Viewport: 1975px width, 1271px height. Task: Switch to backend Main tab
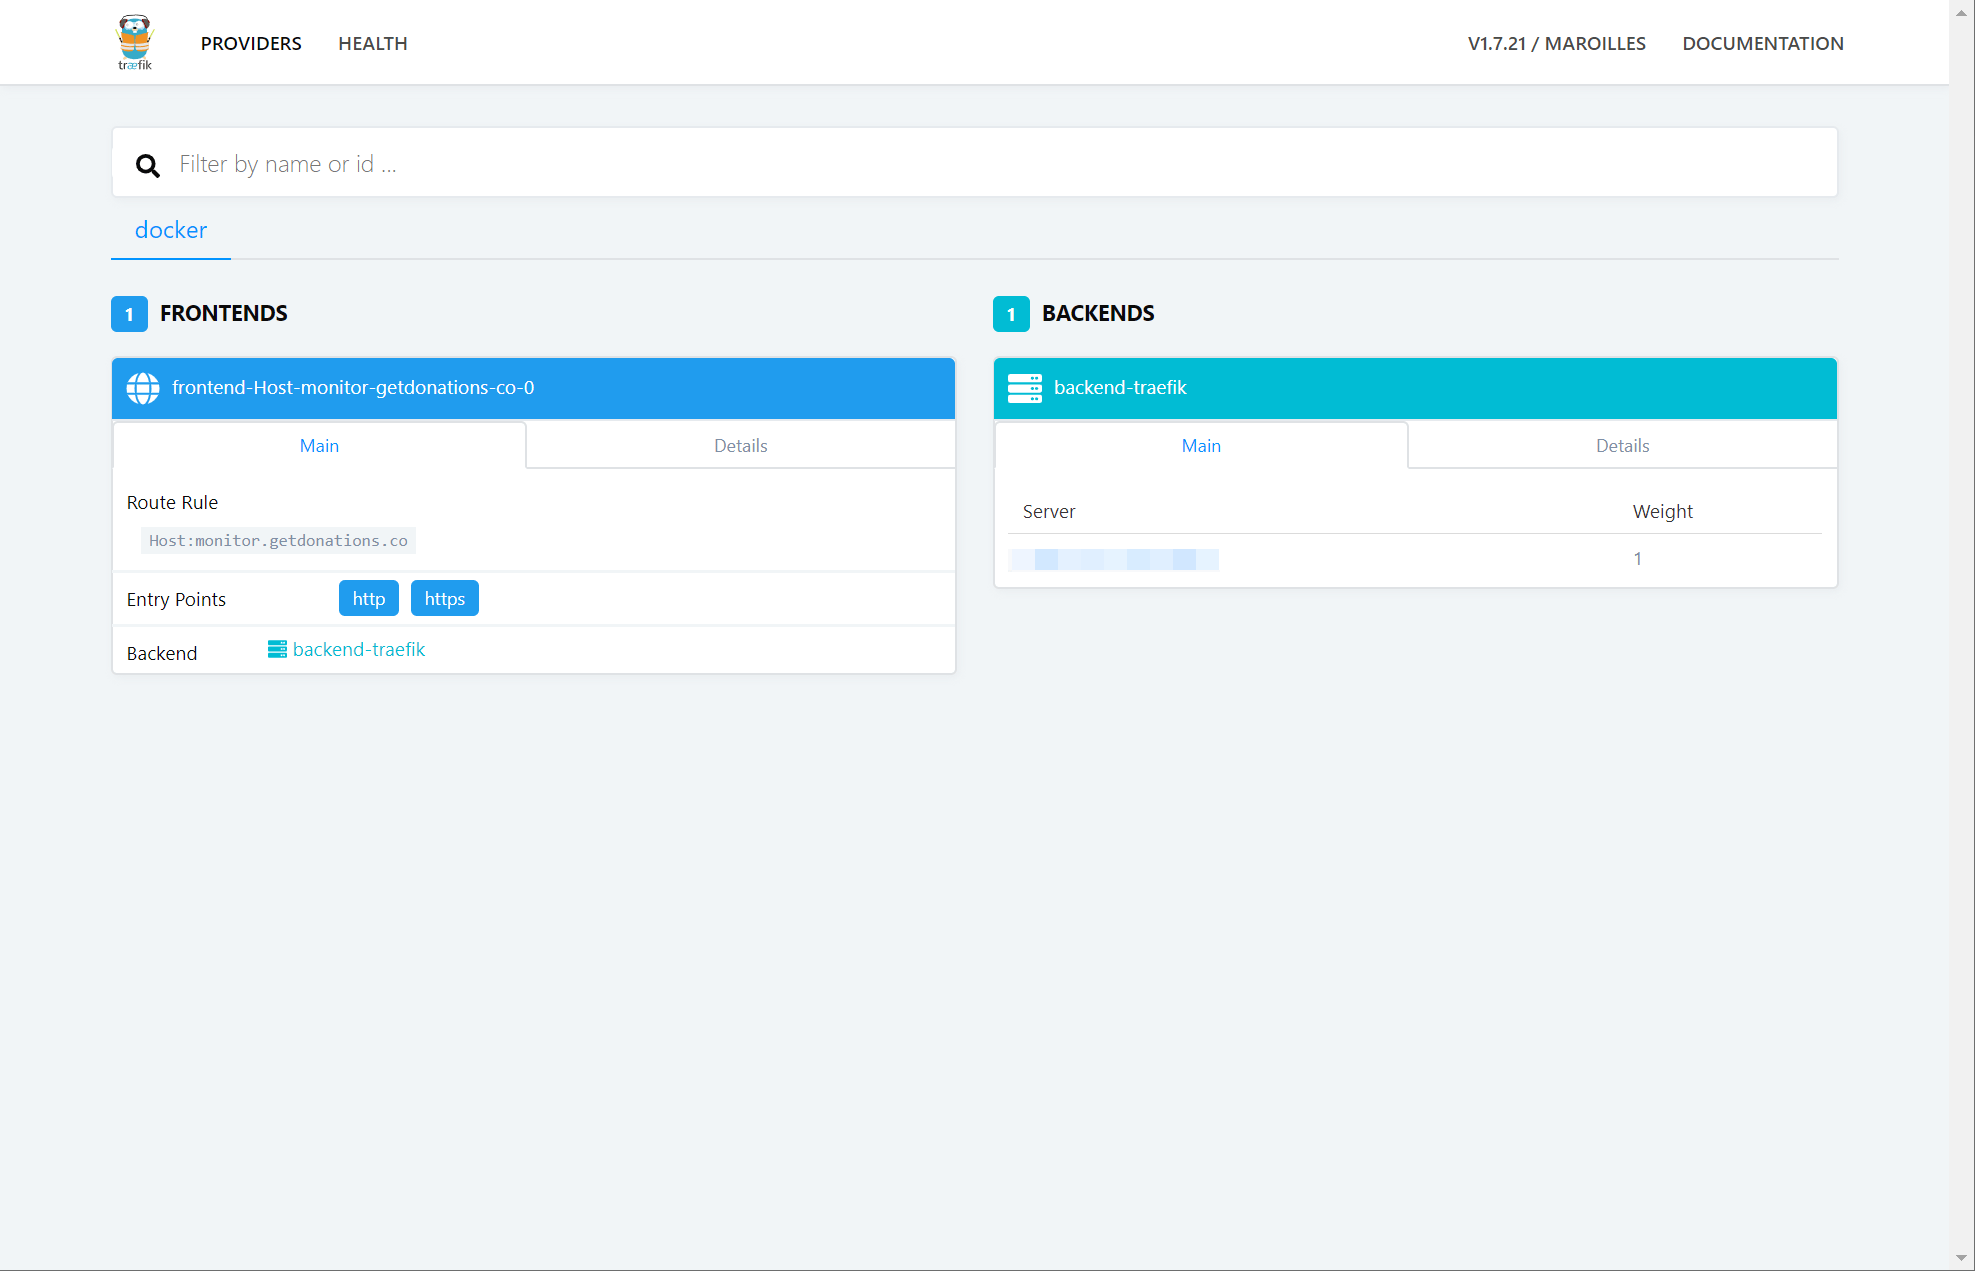[1201, 446]
